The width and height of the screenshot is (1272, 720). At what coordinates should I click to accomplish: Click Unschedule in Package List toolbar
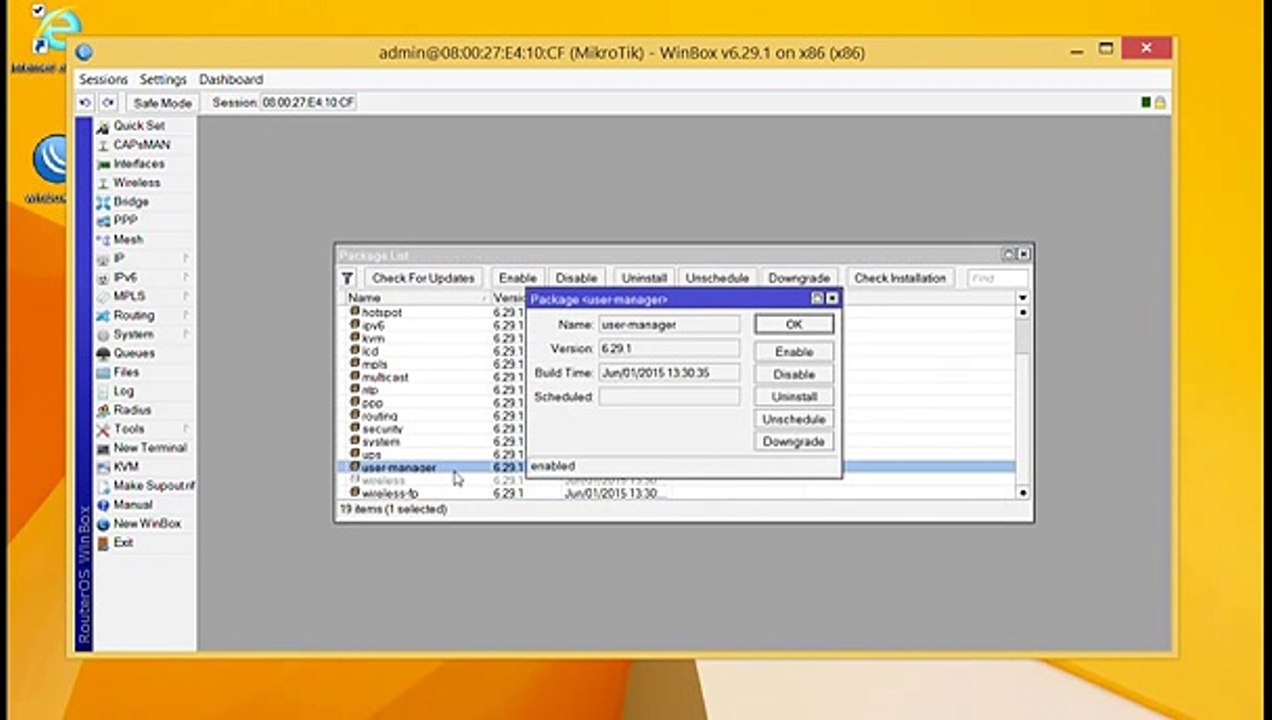[x=718, y=278]
